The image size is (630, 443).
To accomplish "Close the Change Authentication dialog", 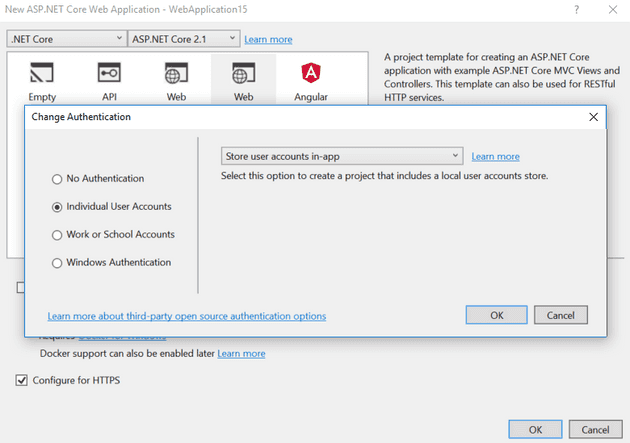I will (x=593, y=117).
